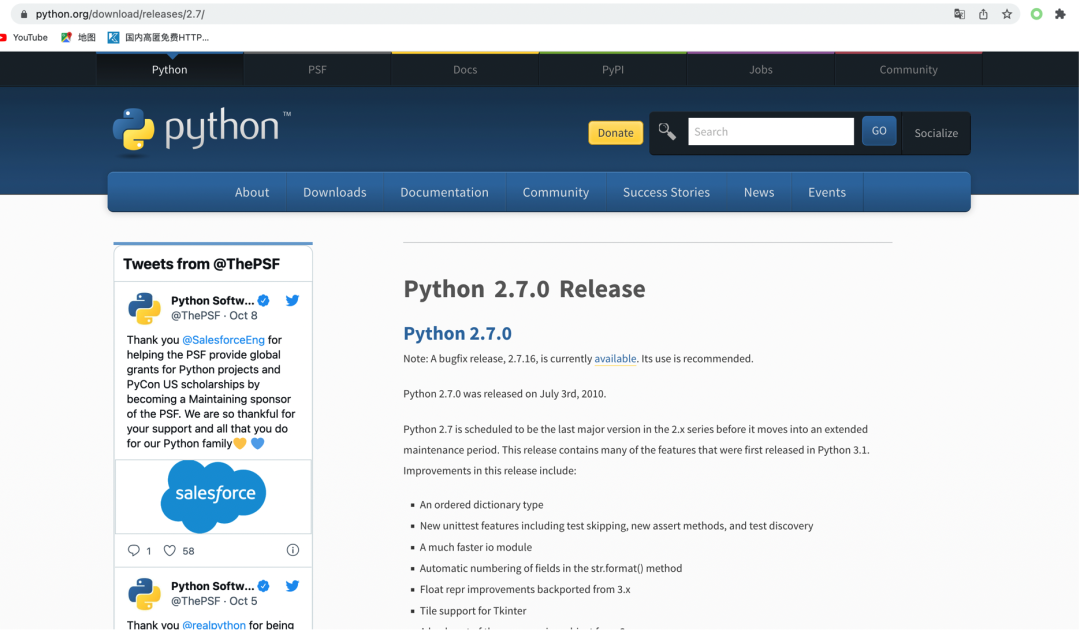Open the 地图 maps bookmark
This screenshot has height=638, width=1080.
(x=78, y=37)
